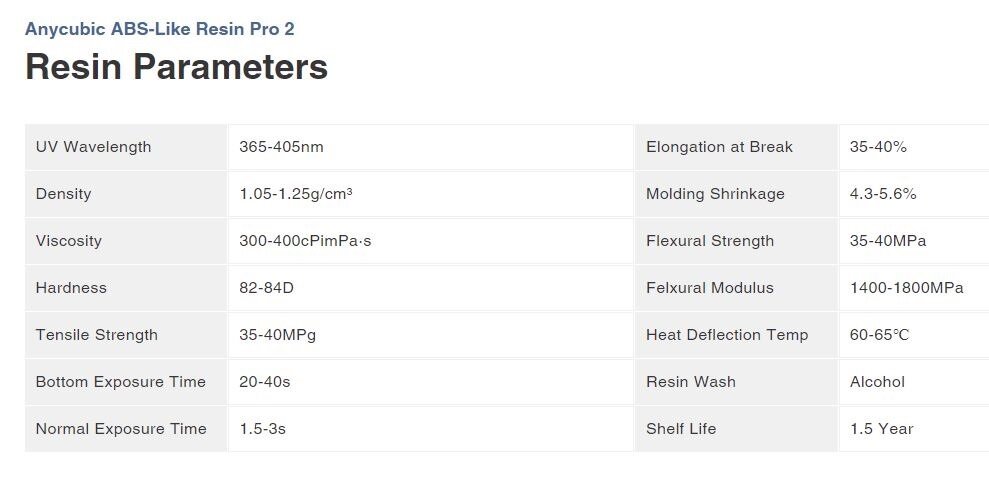Image resolution: width=989 pixels, height=485 pixels.
Task: Click the Alcohol resin wash value
Action: pos(877,382)
